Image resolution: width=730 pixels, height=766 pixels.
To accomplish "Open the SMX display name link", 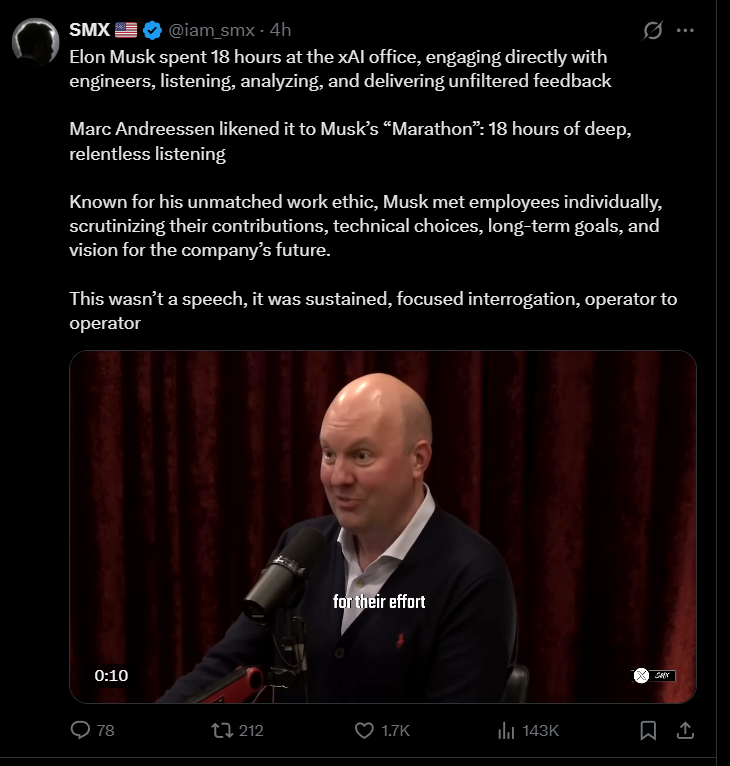I will click(89, 30).
